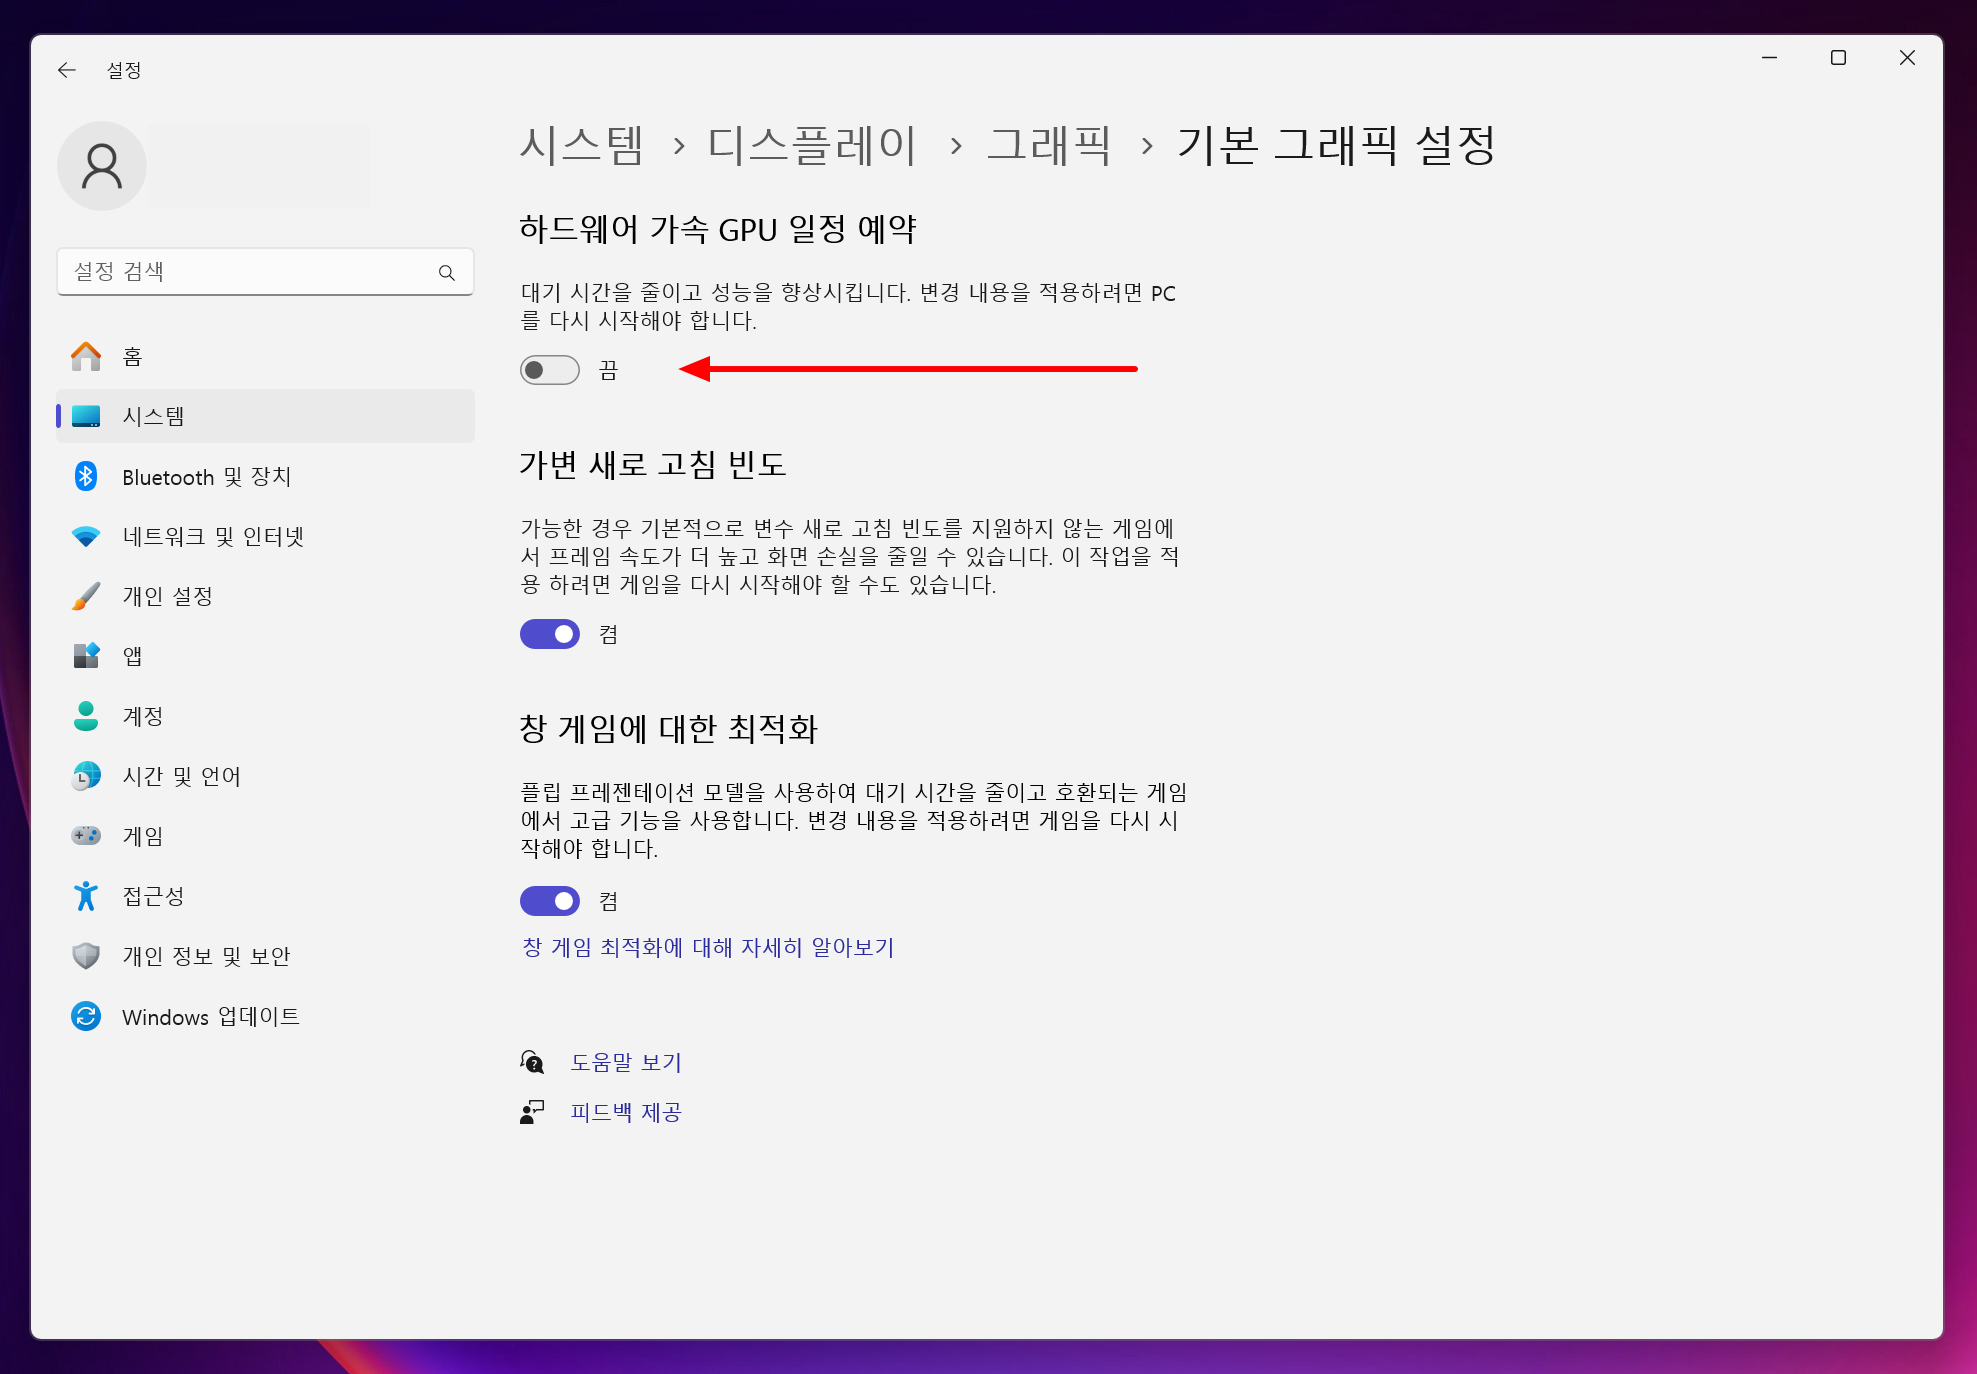The image size is (1977, 1374).
Task: Click the 개인 설정 paintbrush icon
Action: [x=86, y=596]
